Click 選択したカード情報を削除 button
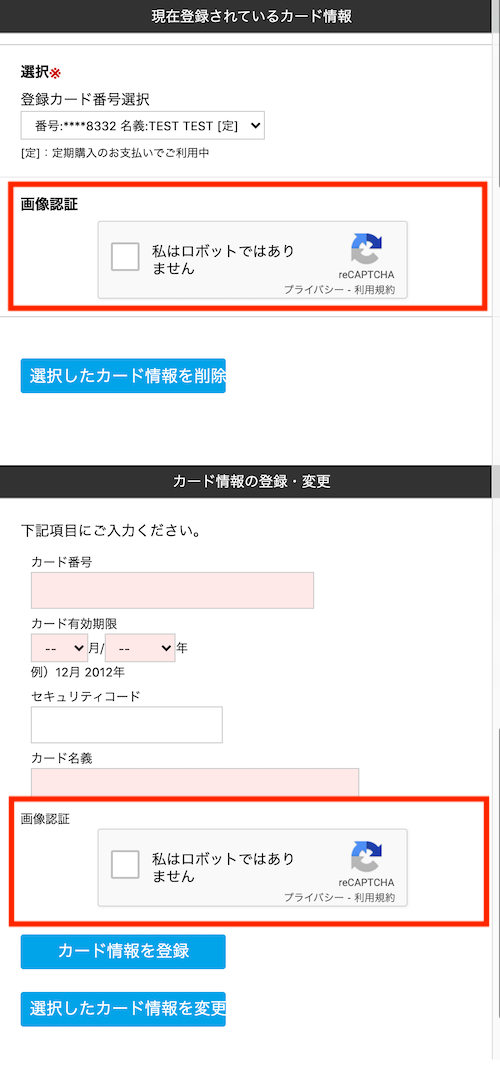Image resolution: width=500 pixels, height=1075 pixels. tap(123, 376)
